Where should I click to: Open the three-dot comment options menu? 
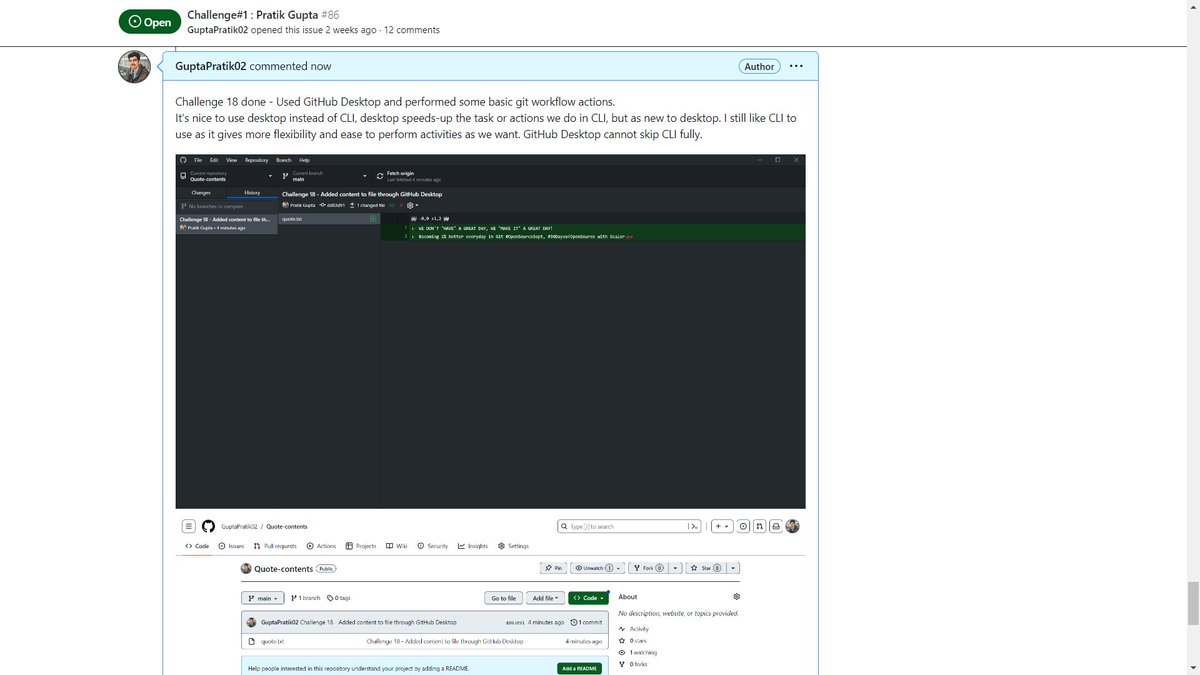click(x=796, y=66)
